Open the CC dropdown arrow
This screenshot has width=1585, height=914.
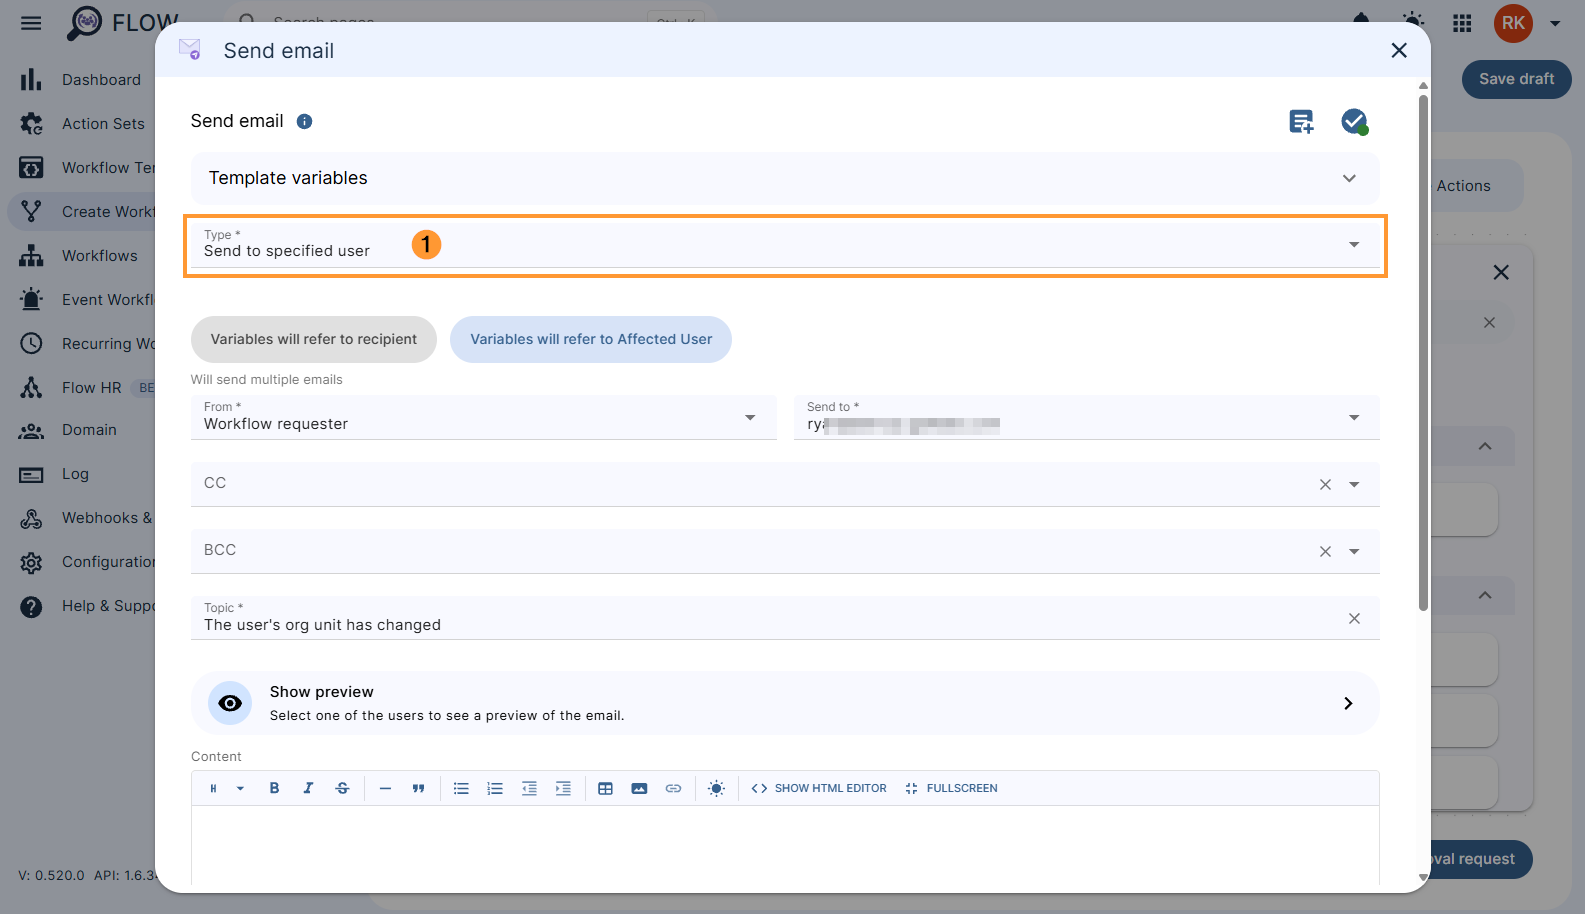[1354, 484]
